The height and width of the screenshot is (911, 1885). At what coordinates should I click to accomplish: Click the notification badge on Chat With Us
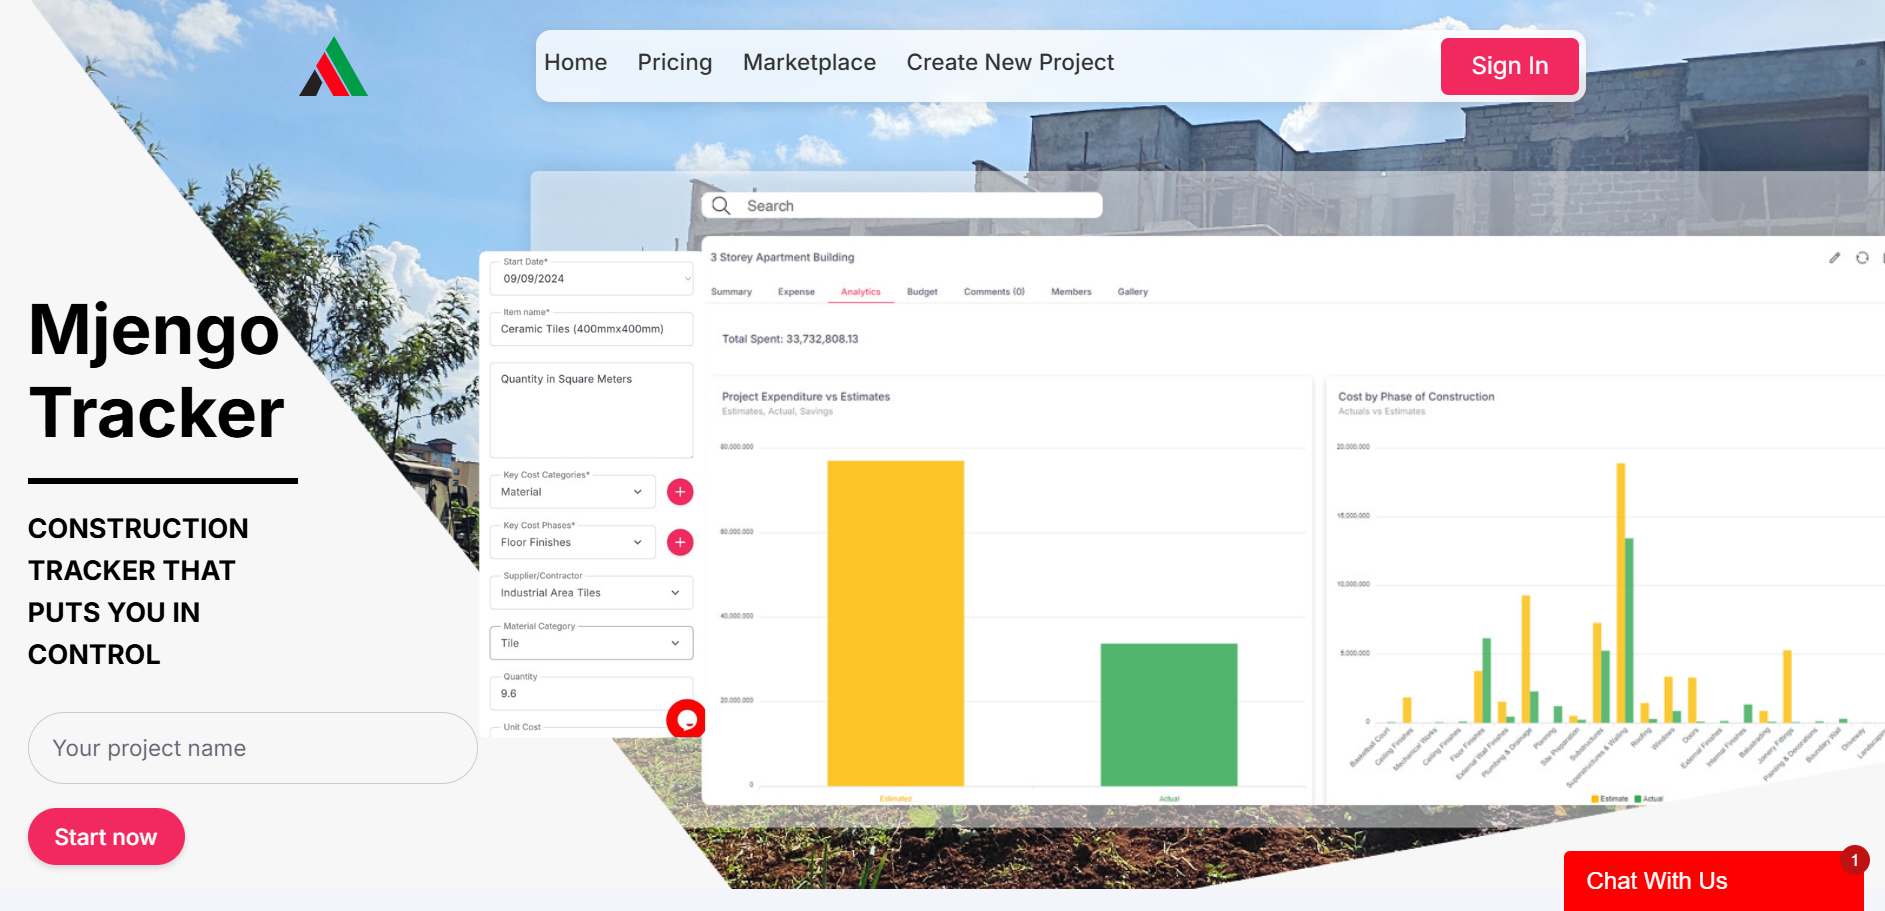pos(1855,859)
